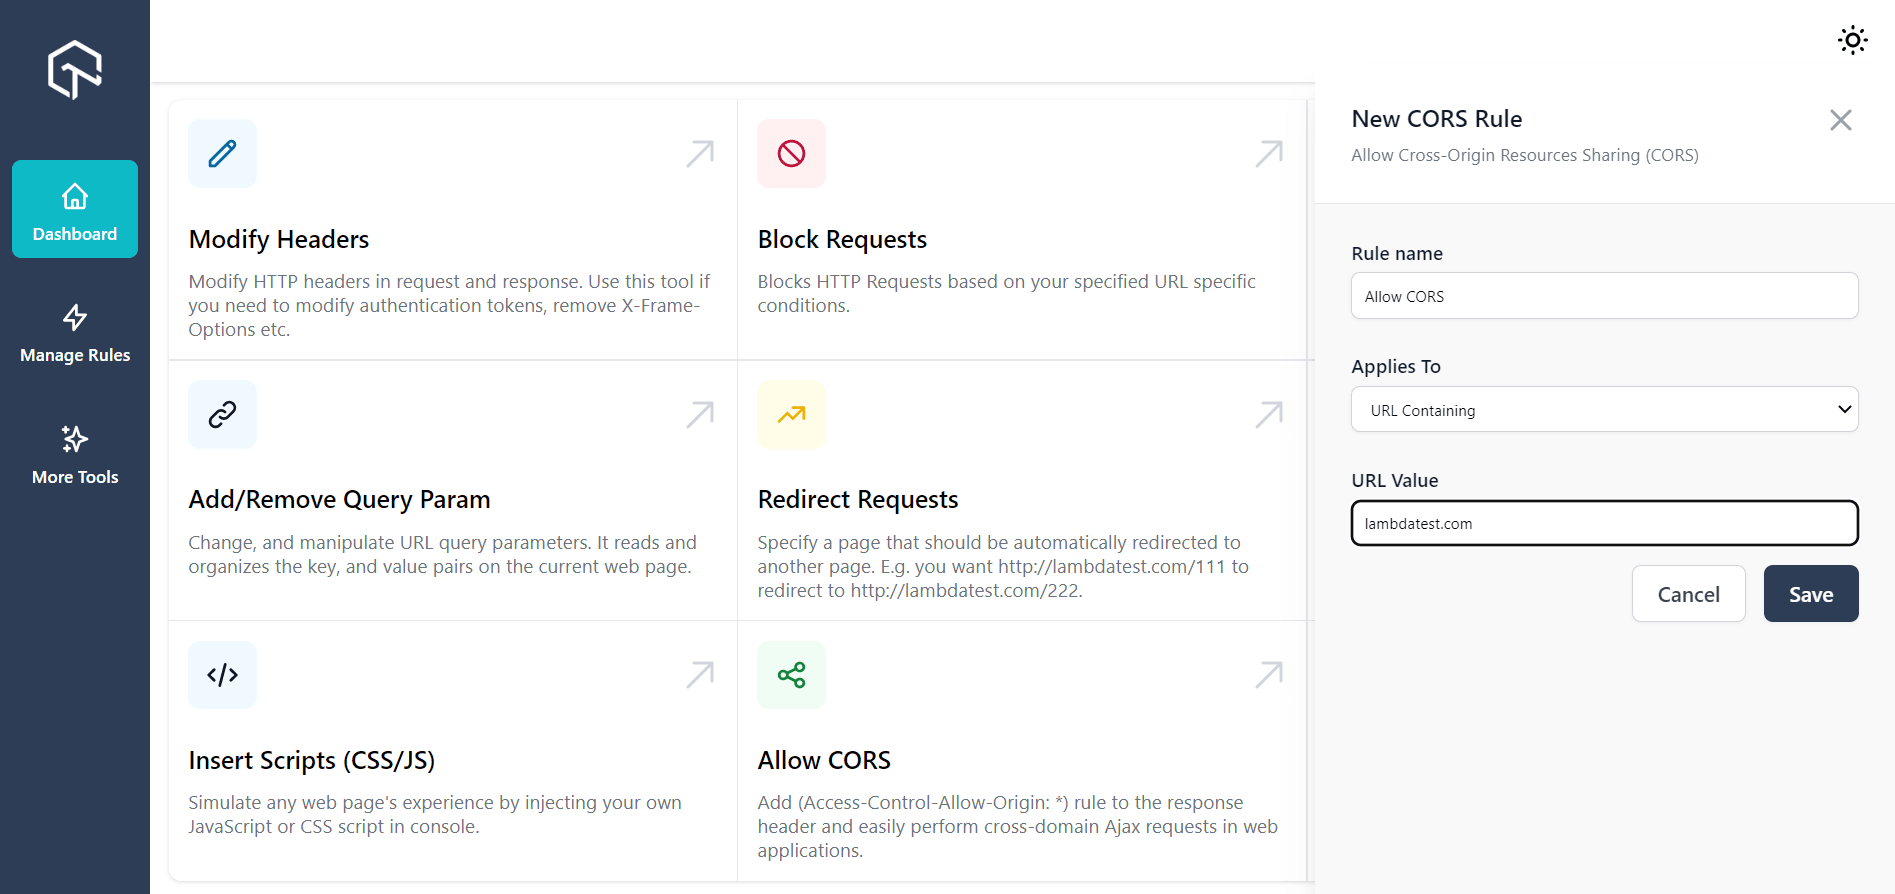The width and height of the screenshot is (1895, 894).
Task: Open Modify Headers via arrow icon
Action: click(700, 153)
